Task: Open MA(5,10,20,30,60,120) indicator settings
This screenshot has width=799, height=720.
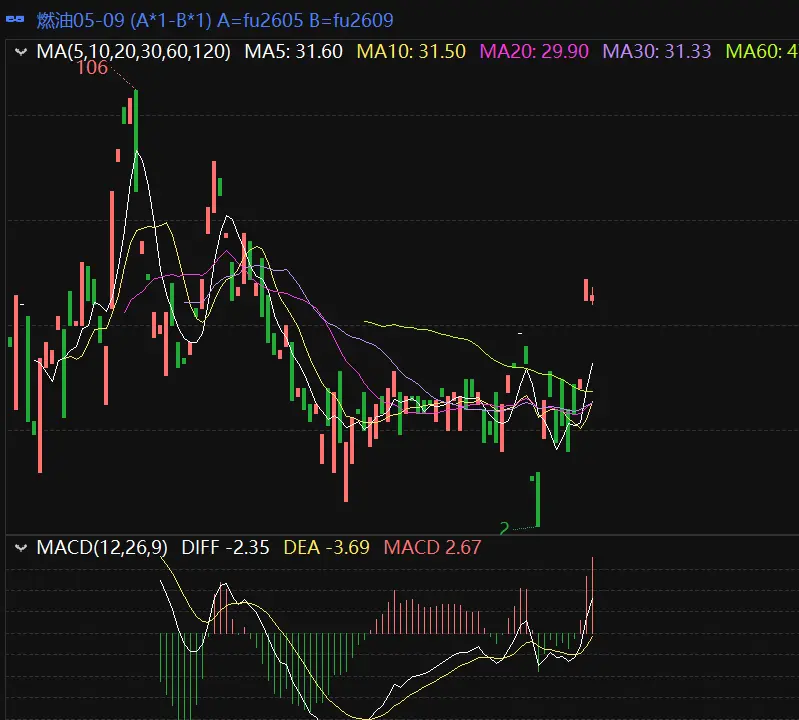Action: [133, 51]
